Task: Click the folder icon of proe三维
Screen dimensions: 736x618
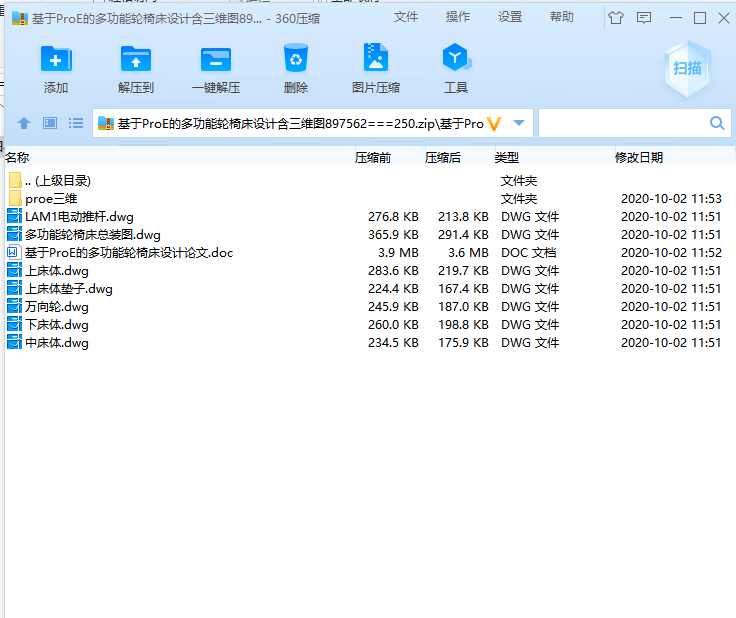Action: pos(15,198)
